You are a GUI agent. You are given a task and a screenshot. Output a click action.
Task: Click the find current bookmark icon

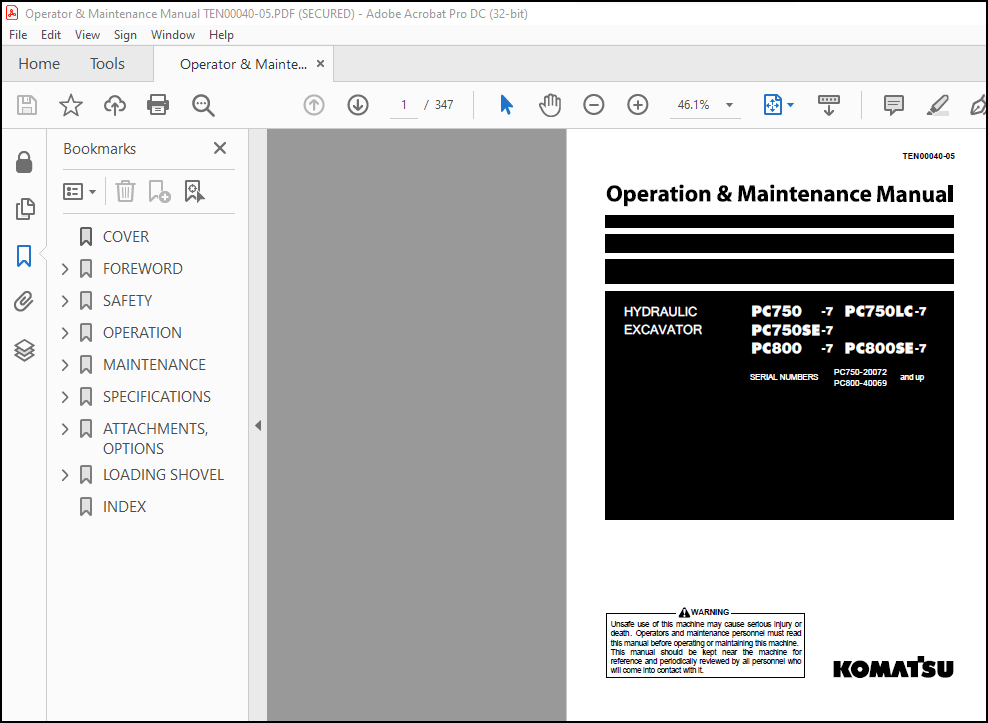click(x=194, y=191)
